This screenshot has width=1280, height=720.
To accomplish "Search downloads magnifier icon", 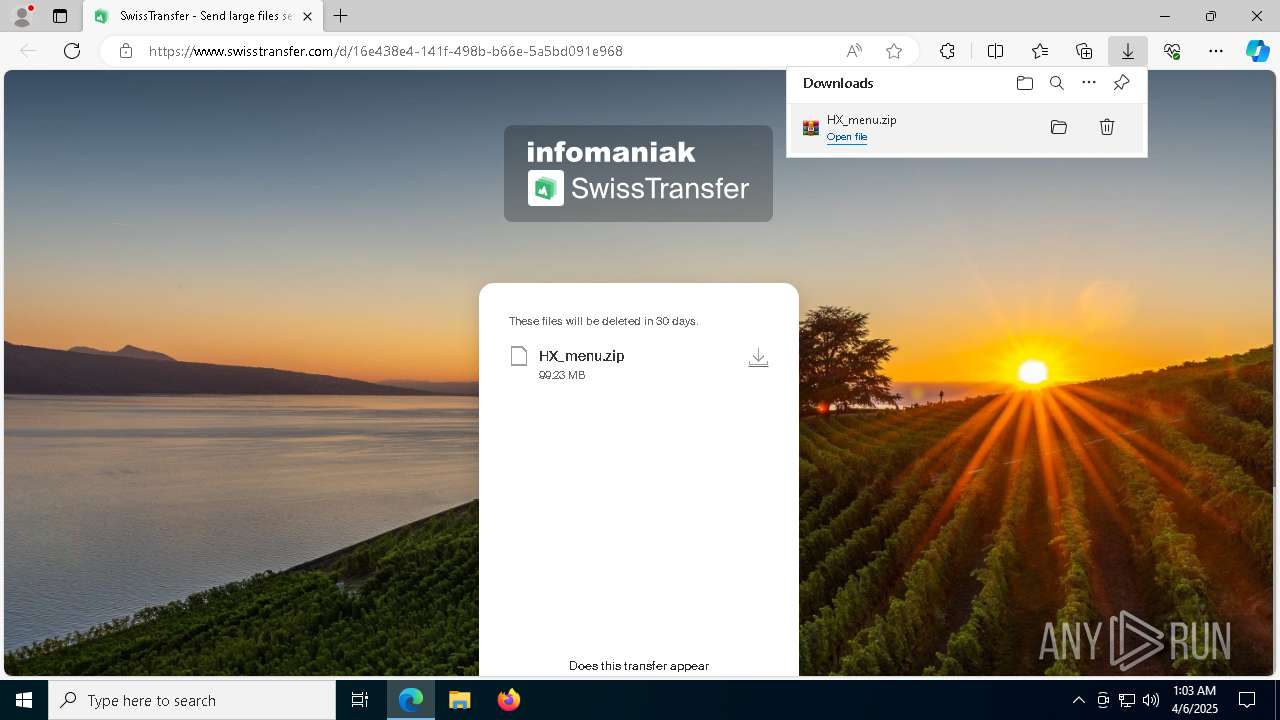I will click(1057, 83).
